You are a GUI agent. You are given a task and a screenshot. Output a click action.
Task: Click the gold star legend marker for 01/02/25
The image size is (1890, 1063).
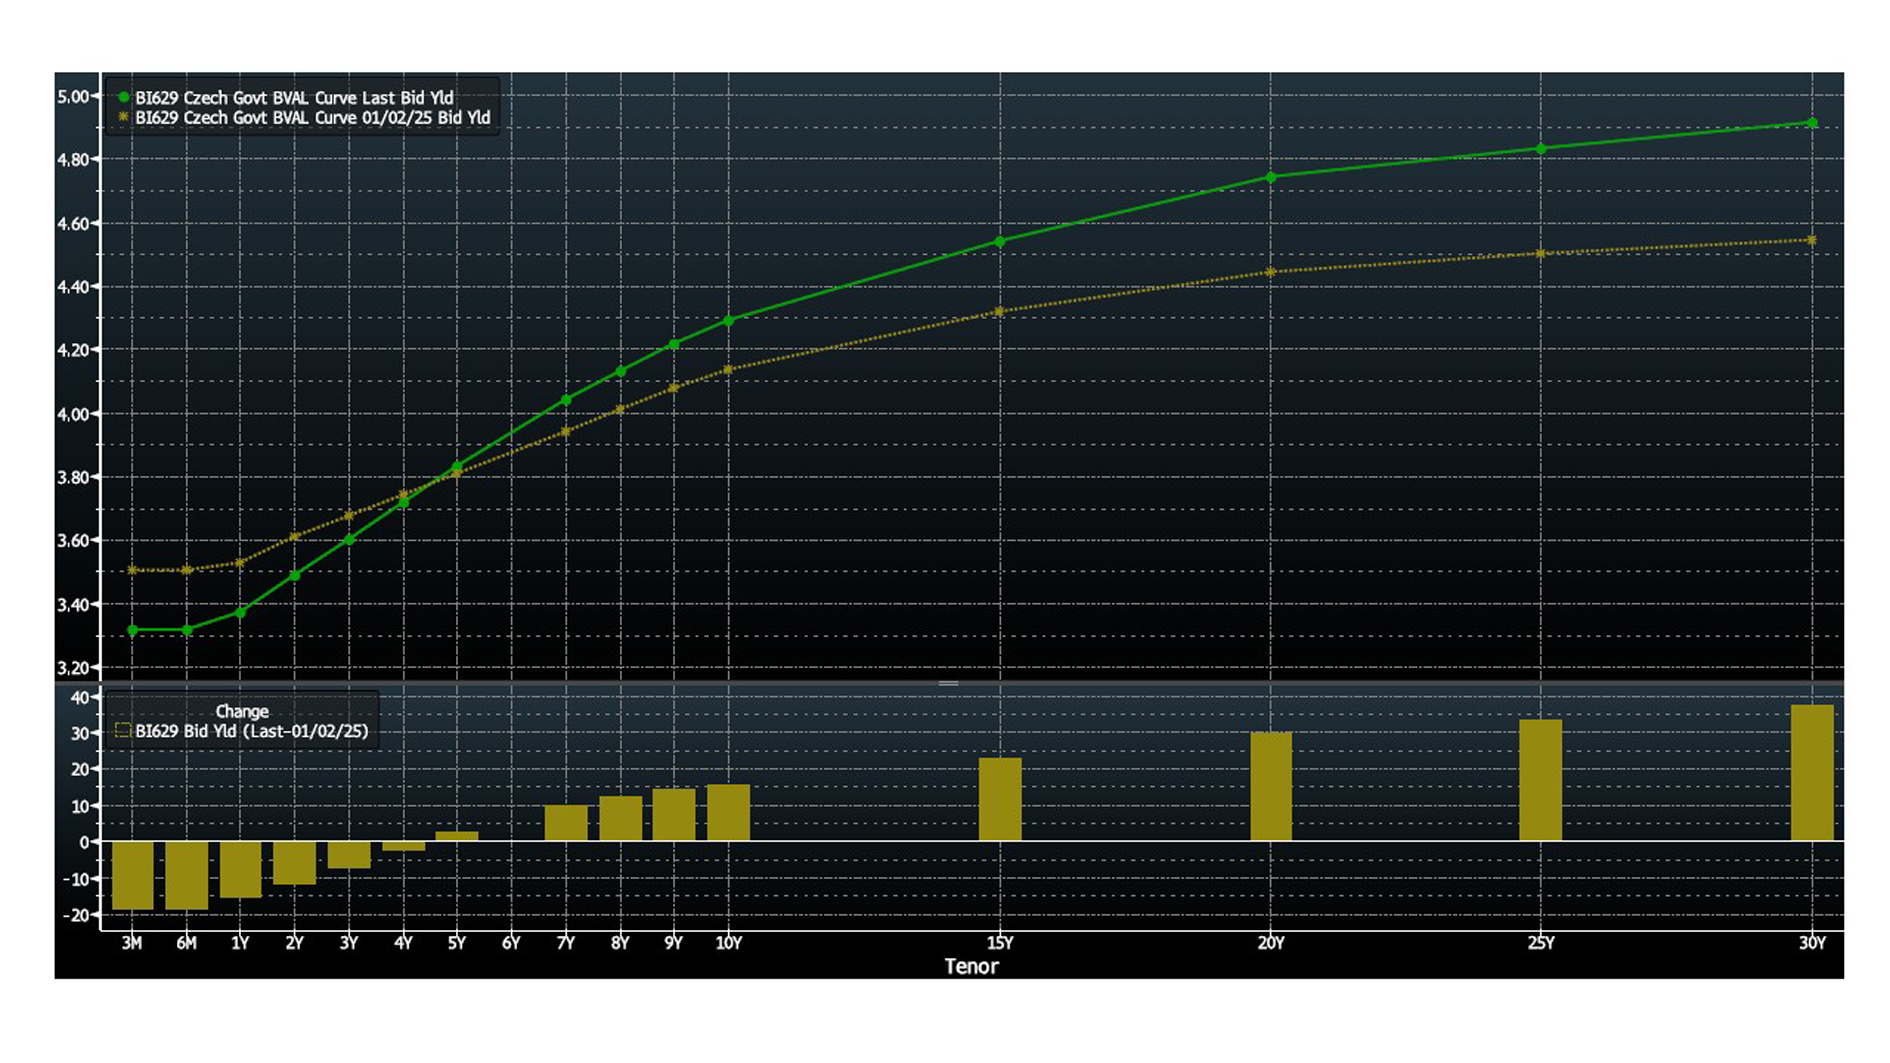123,117
